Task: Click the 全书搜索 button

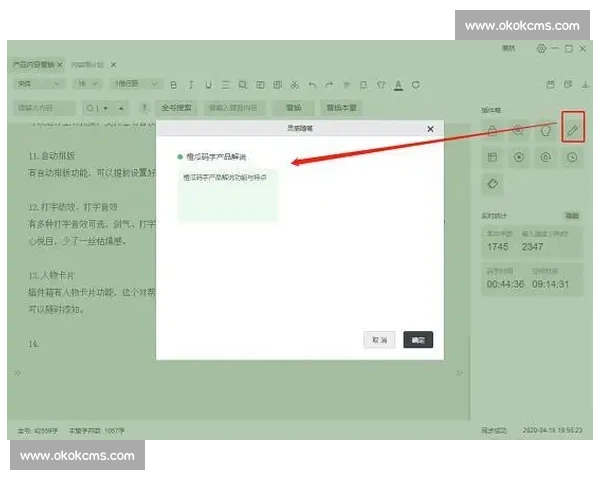Action: tap(176, 108)
